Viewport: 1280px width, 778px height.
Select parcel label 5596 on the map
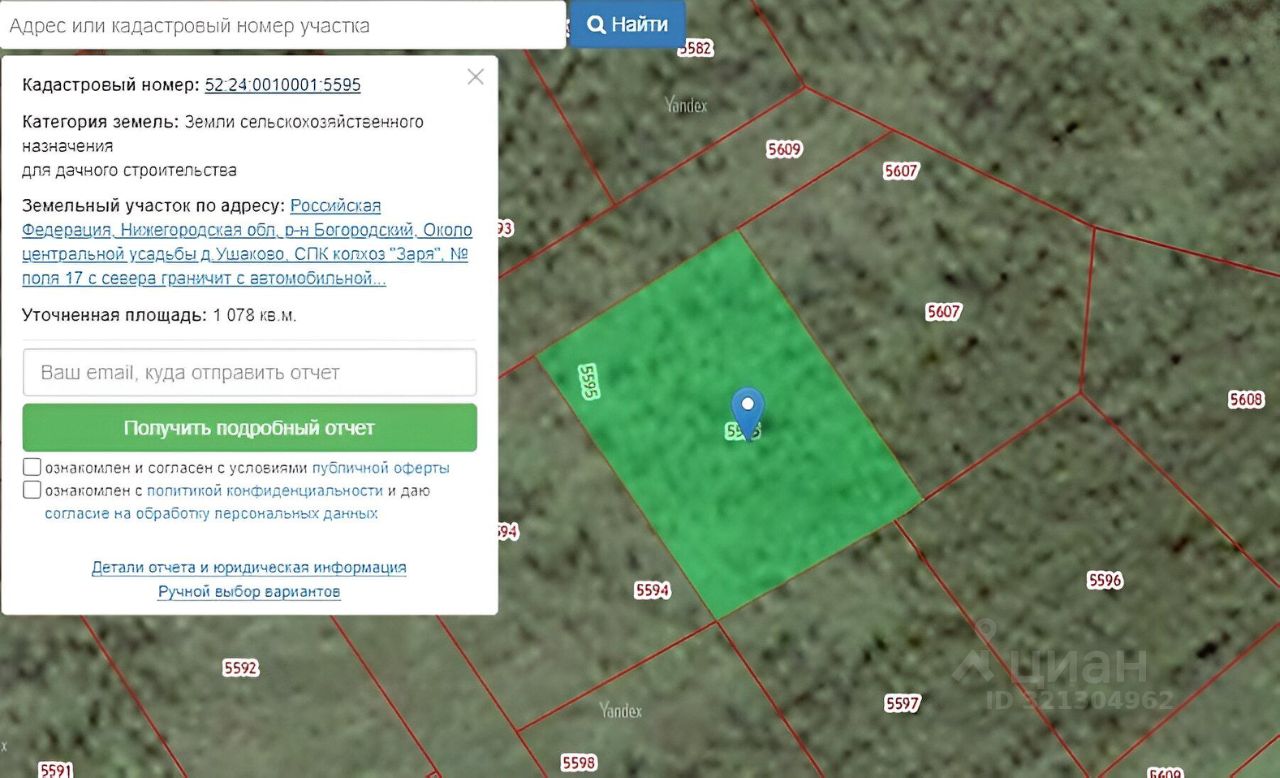tap(1105, 580)
